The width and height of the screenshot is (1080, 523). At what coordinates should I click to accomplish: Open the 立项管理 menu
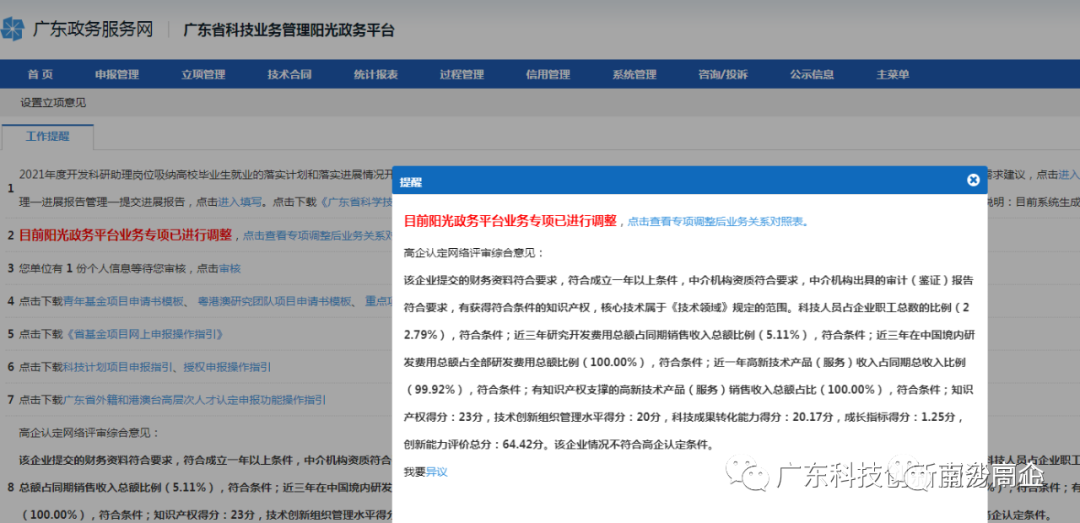203,74
